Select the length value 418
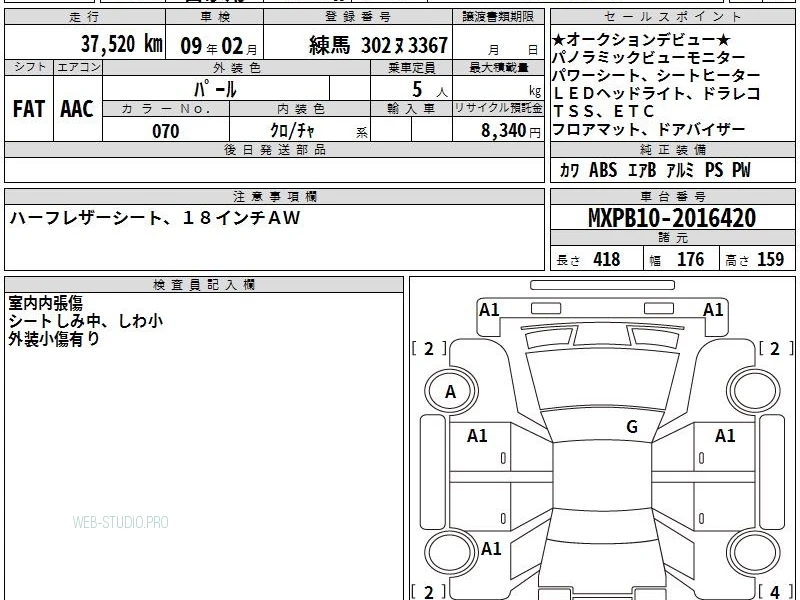Screen dimensions: 800x600 click(x=607, y=259)
